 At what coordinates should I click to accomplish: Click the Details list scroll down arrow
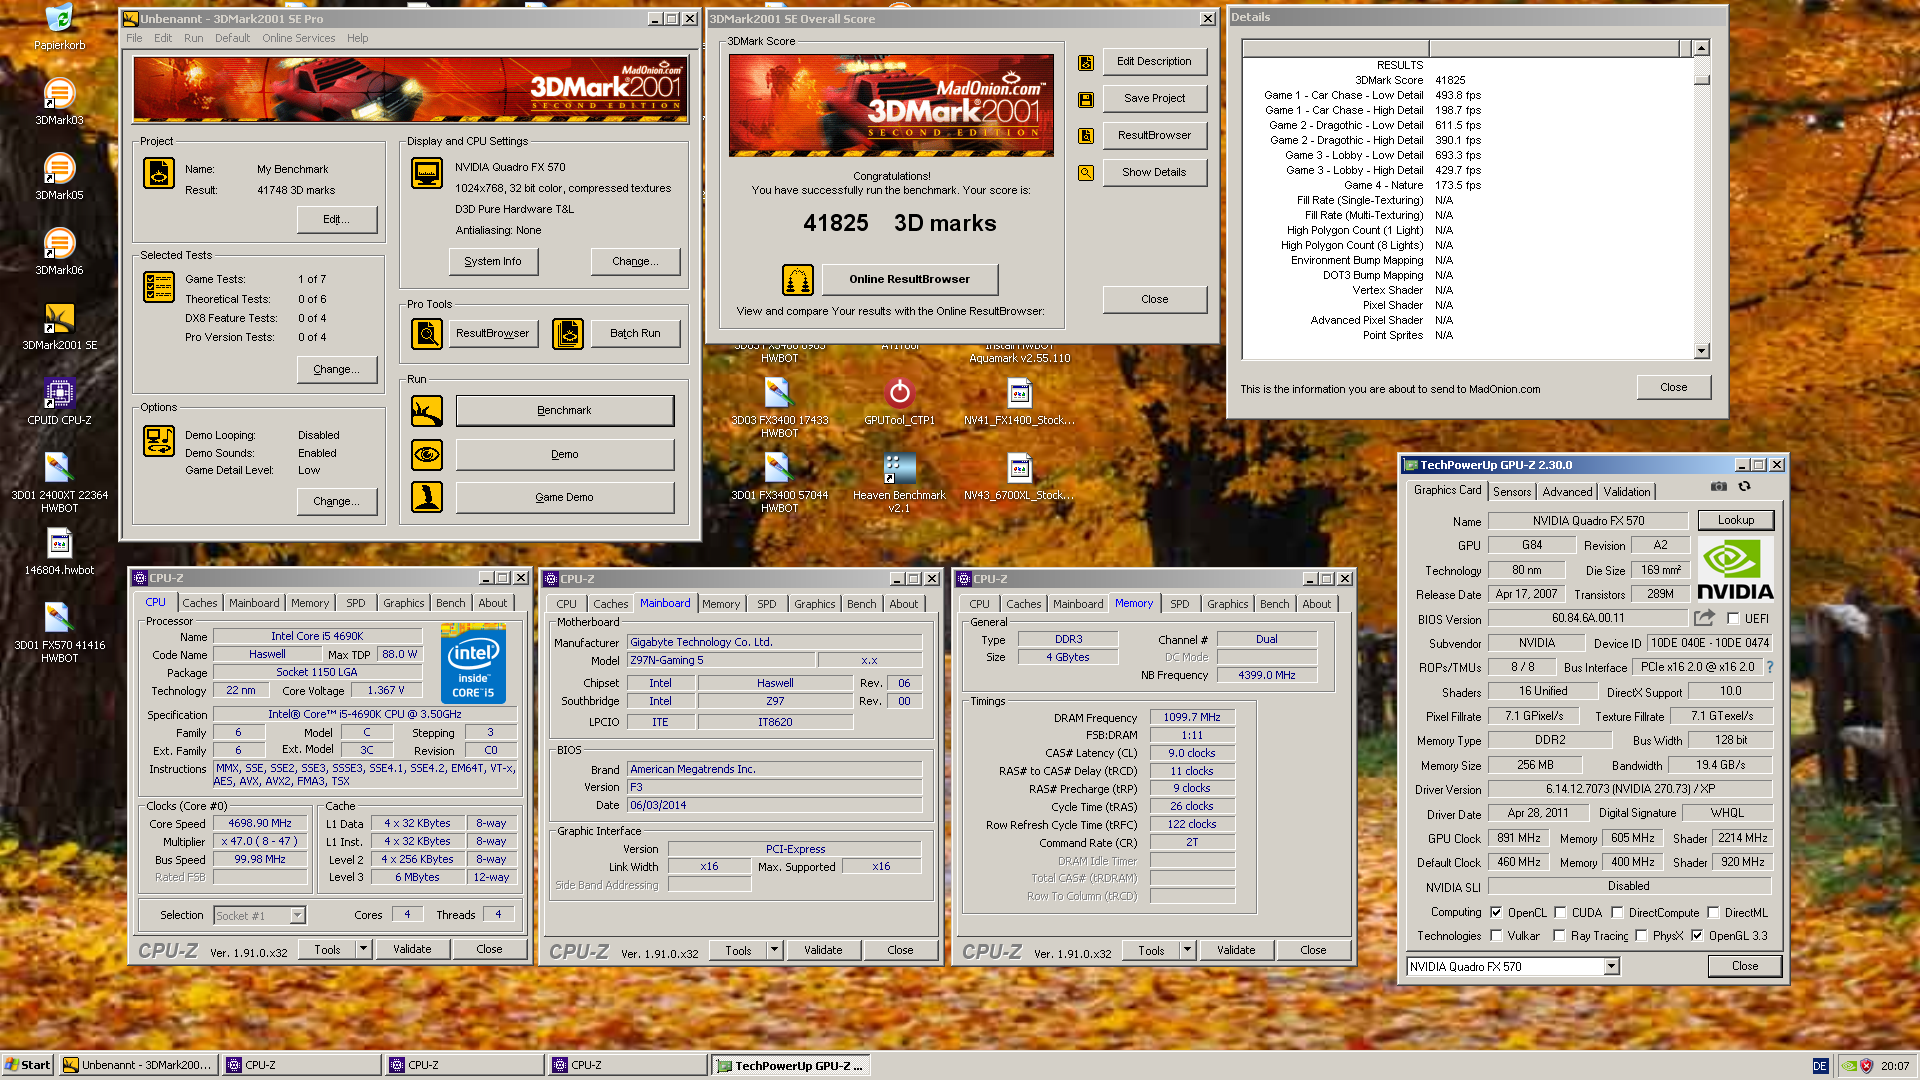point(1702,351)
